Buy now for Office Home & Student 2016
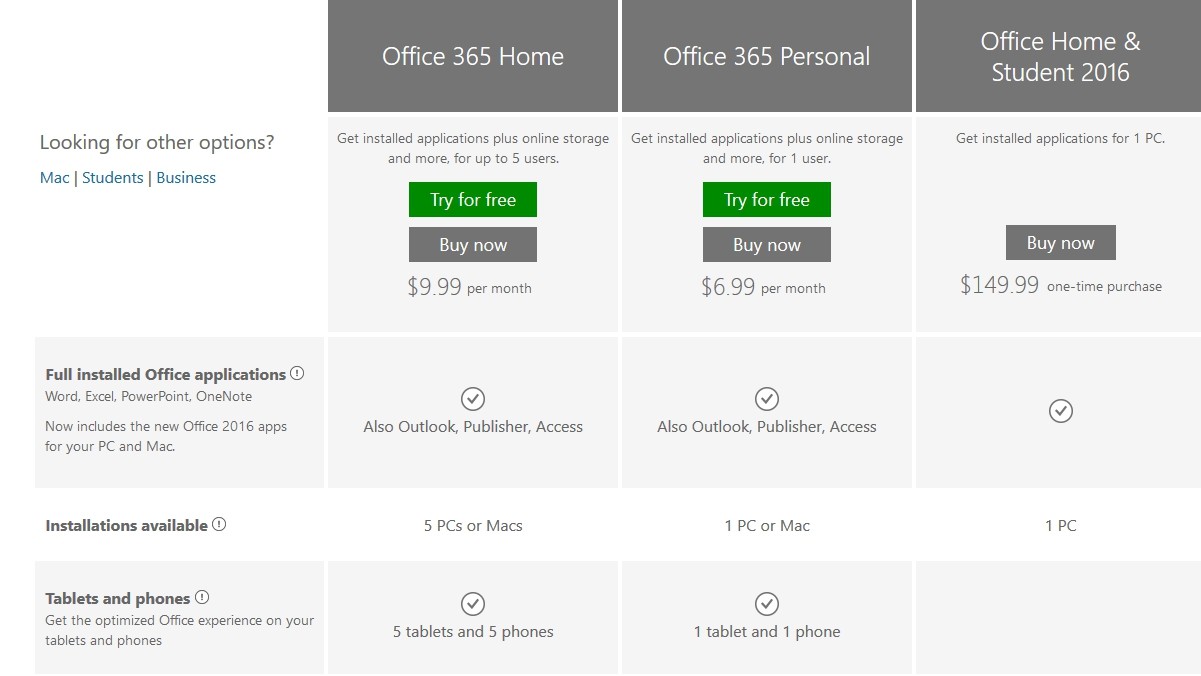This screenshot has height=676, width=1201. [1061, 243]
